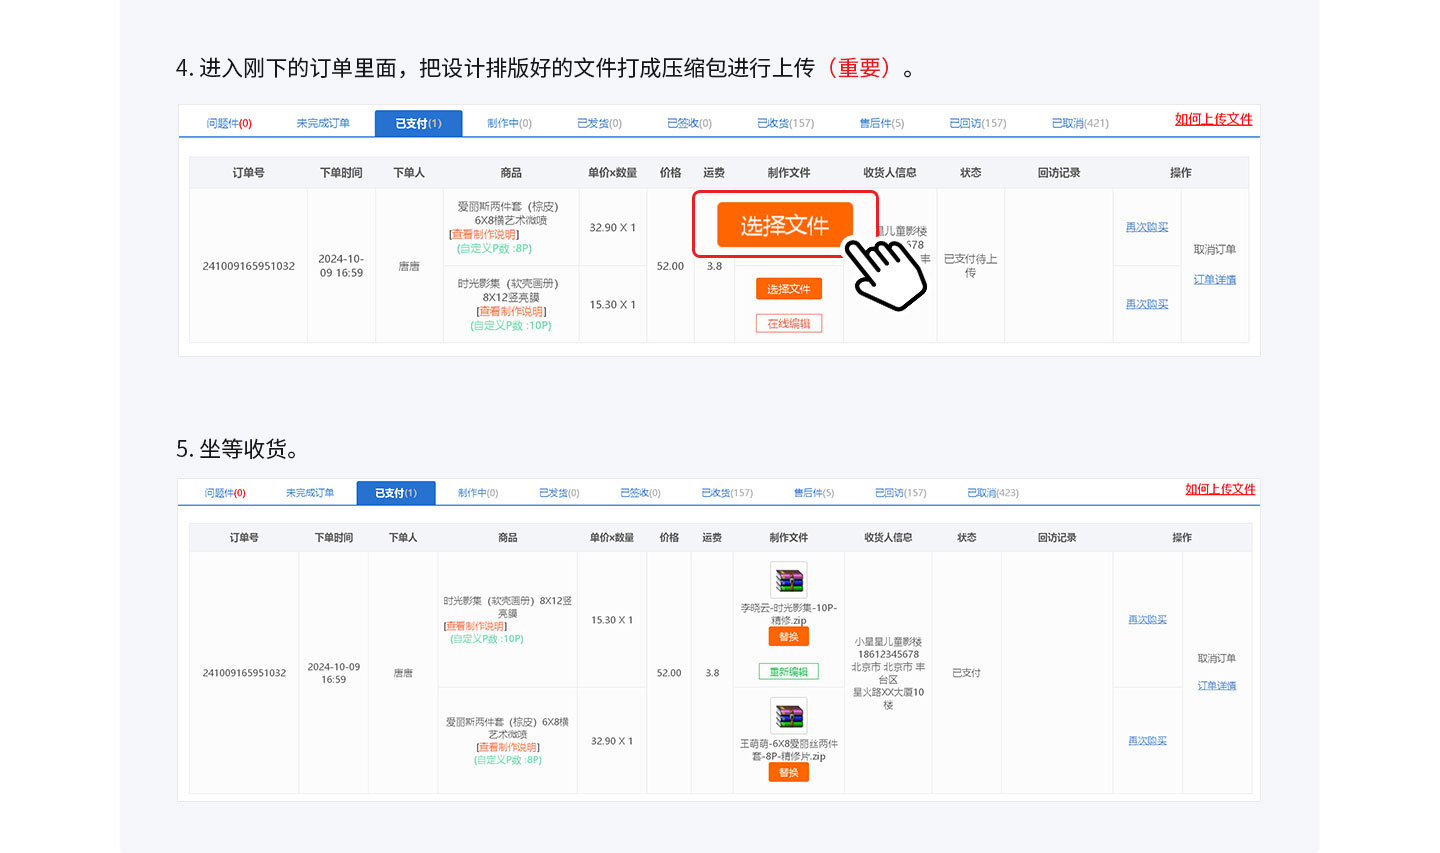Image resolution: width=1440 pixels, height=853 pixels.
Task: Open 订单详情 in step 4 screenshot
Action: coord(1214,280)
